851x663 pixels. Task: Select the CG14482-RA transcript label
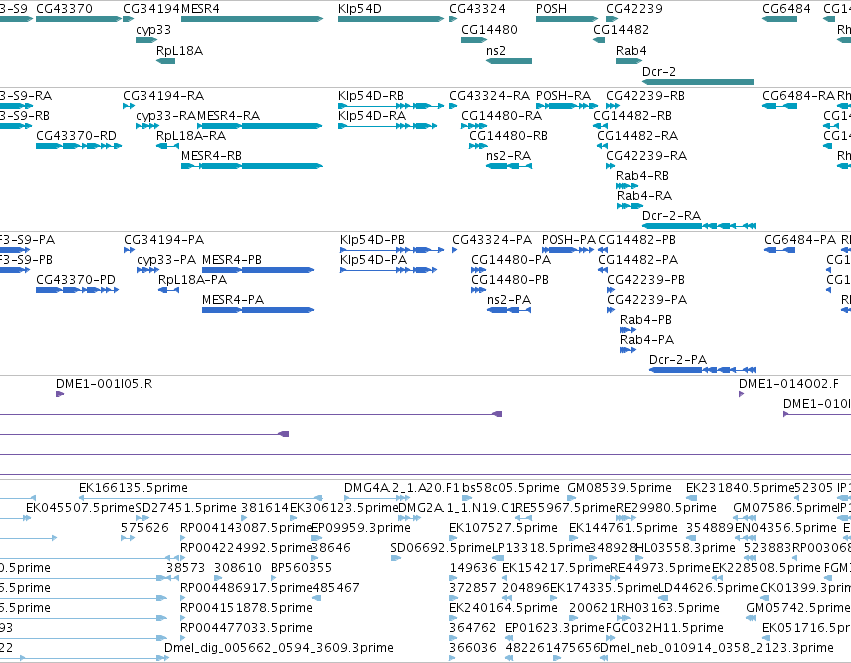(x=637, y=136)
